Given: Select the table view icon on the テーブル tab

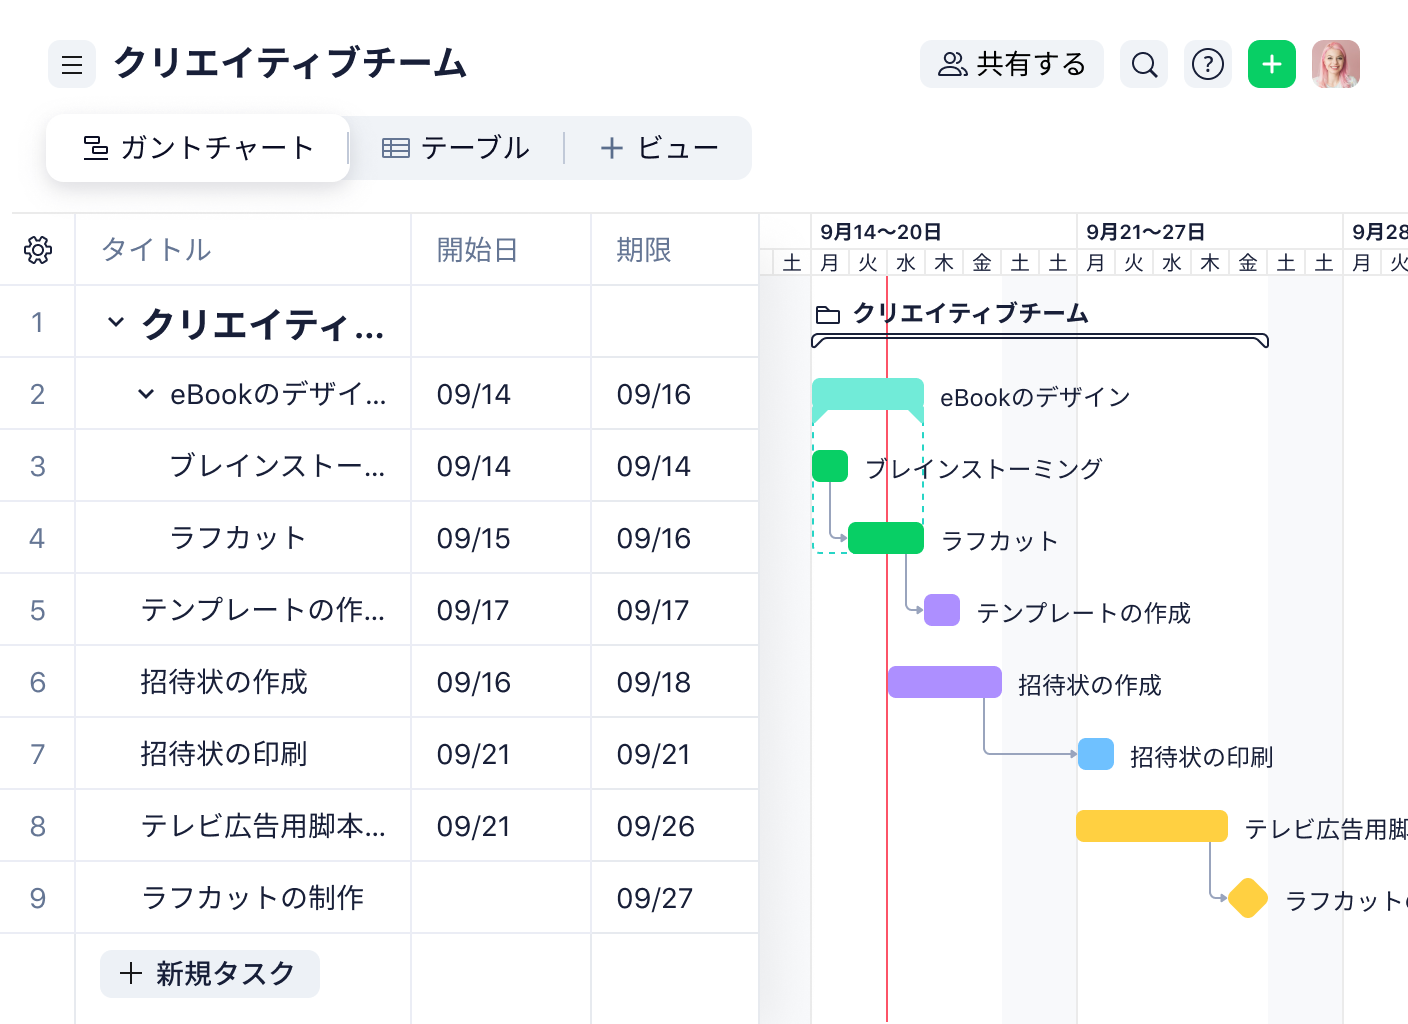Looking at the screenshot, I should tap(397, 147).
